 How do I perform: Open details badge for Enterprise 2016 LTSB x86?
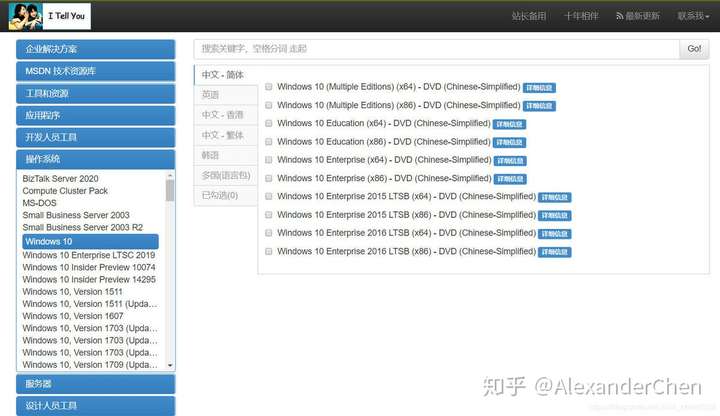tap(555, 252)
